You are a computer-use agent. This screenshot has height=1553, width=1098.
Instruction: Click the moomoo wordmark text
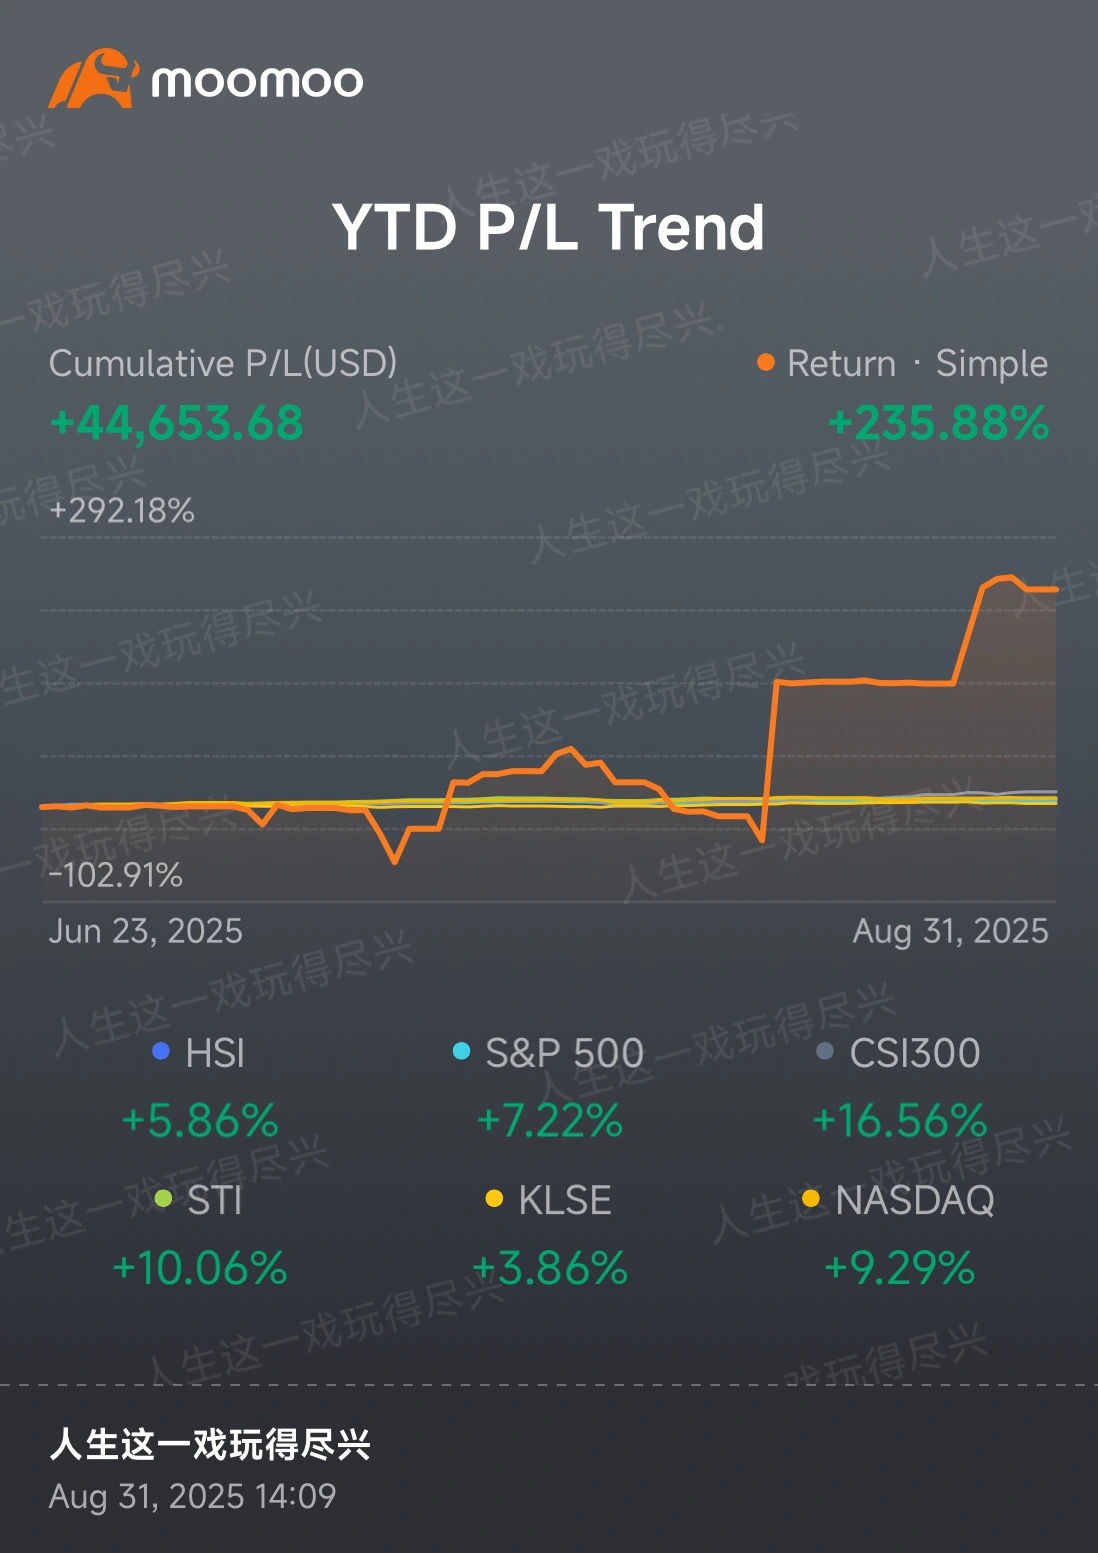click(257, 82)
